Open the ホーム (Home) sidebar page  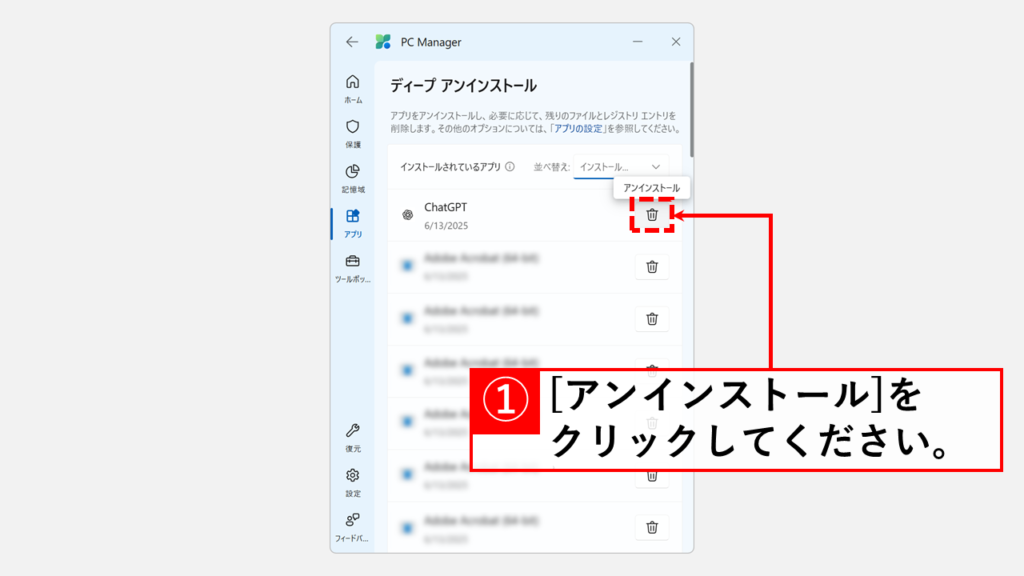353,87
